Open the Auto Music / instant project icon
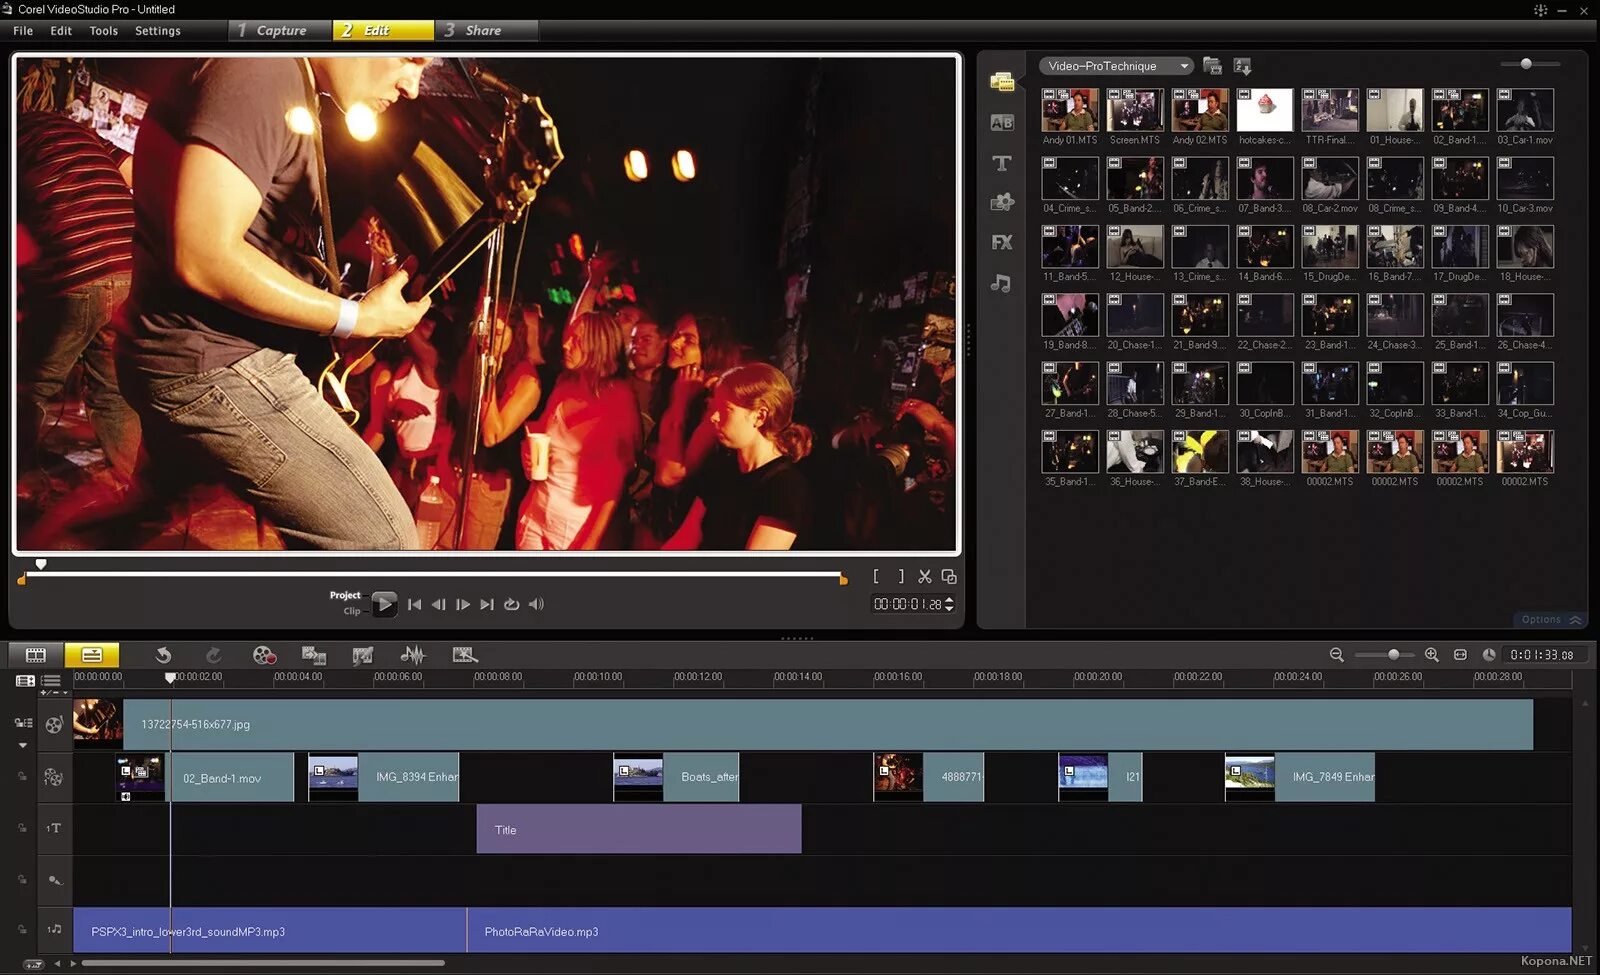This screenshot has height=975, width=1600. click(464, 655)
